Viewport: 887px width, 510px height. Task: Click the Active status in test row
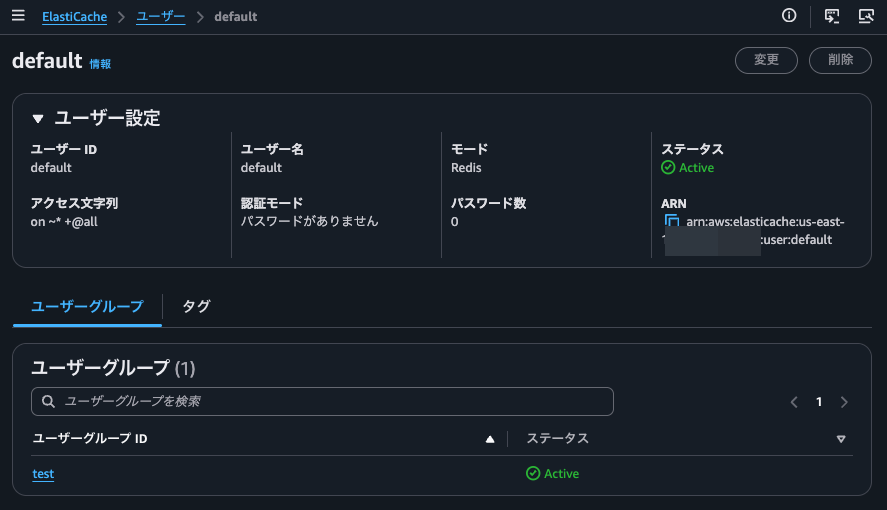coord(552,474)
